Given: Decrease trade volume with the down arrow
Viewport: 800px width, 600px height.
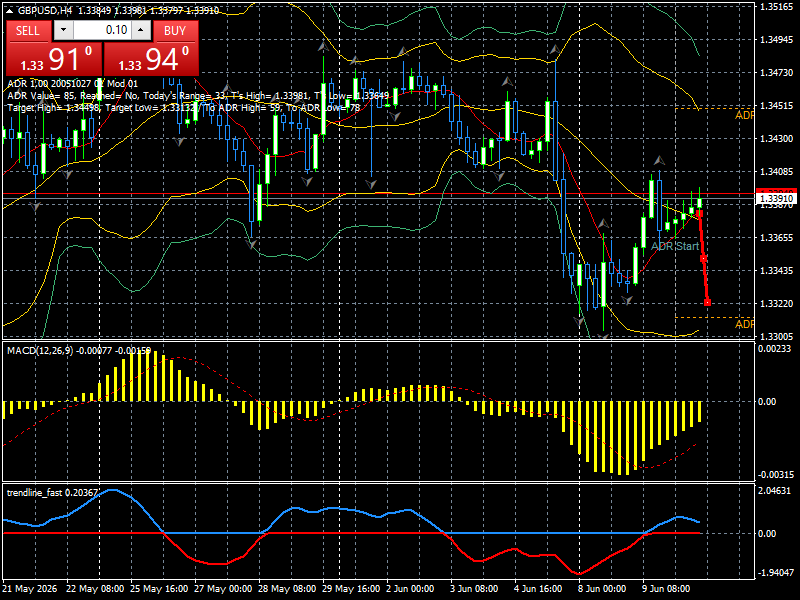Looking at the screenshot, I should click(x=63, y=30).
